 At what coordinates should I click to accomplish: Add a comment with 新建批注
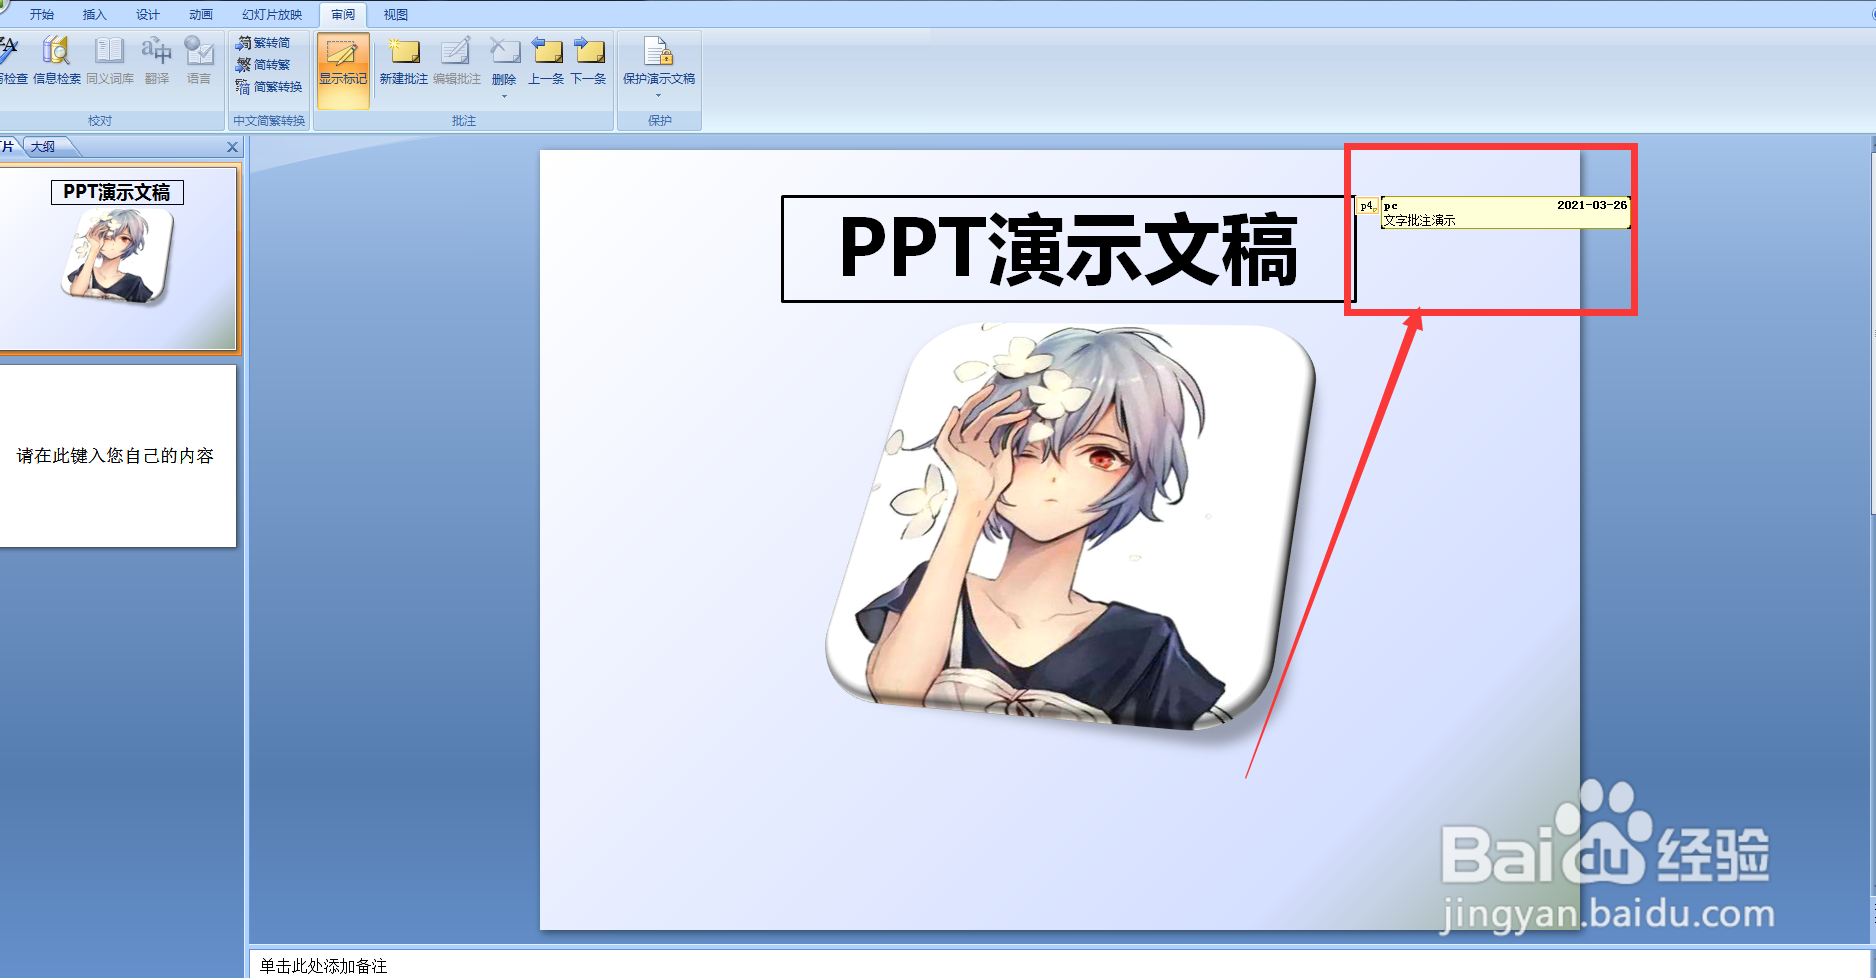point(404,60)
